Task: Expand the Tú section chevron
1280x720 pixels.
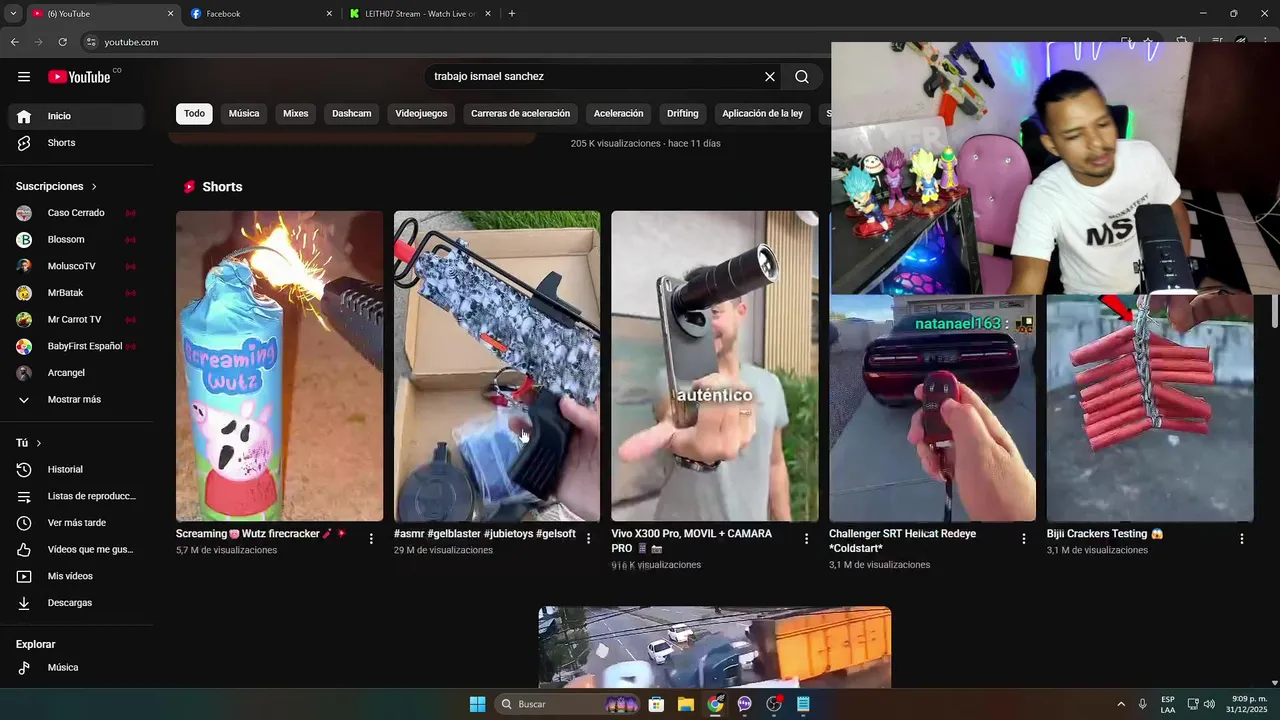Action: (x=39, y=443)
